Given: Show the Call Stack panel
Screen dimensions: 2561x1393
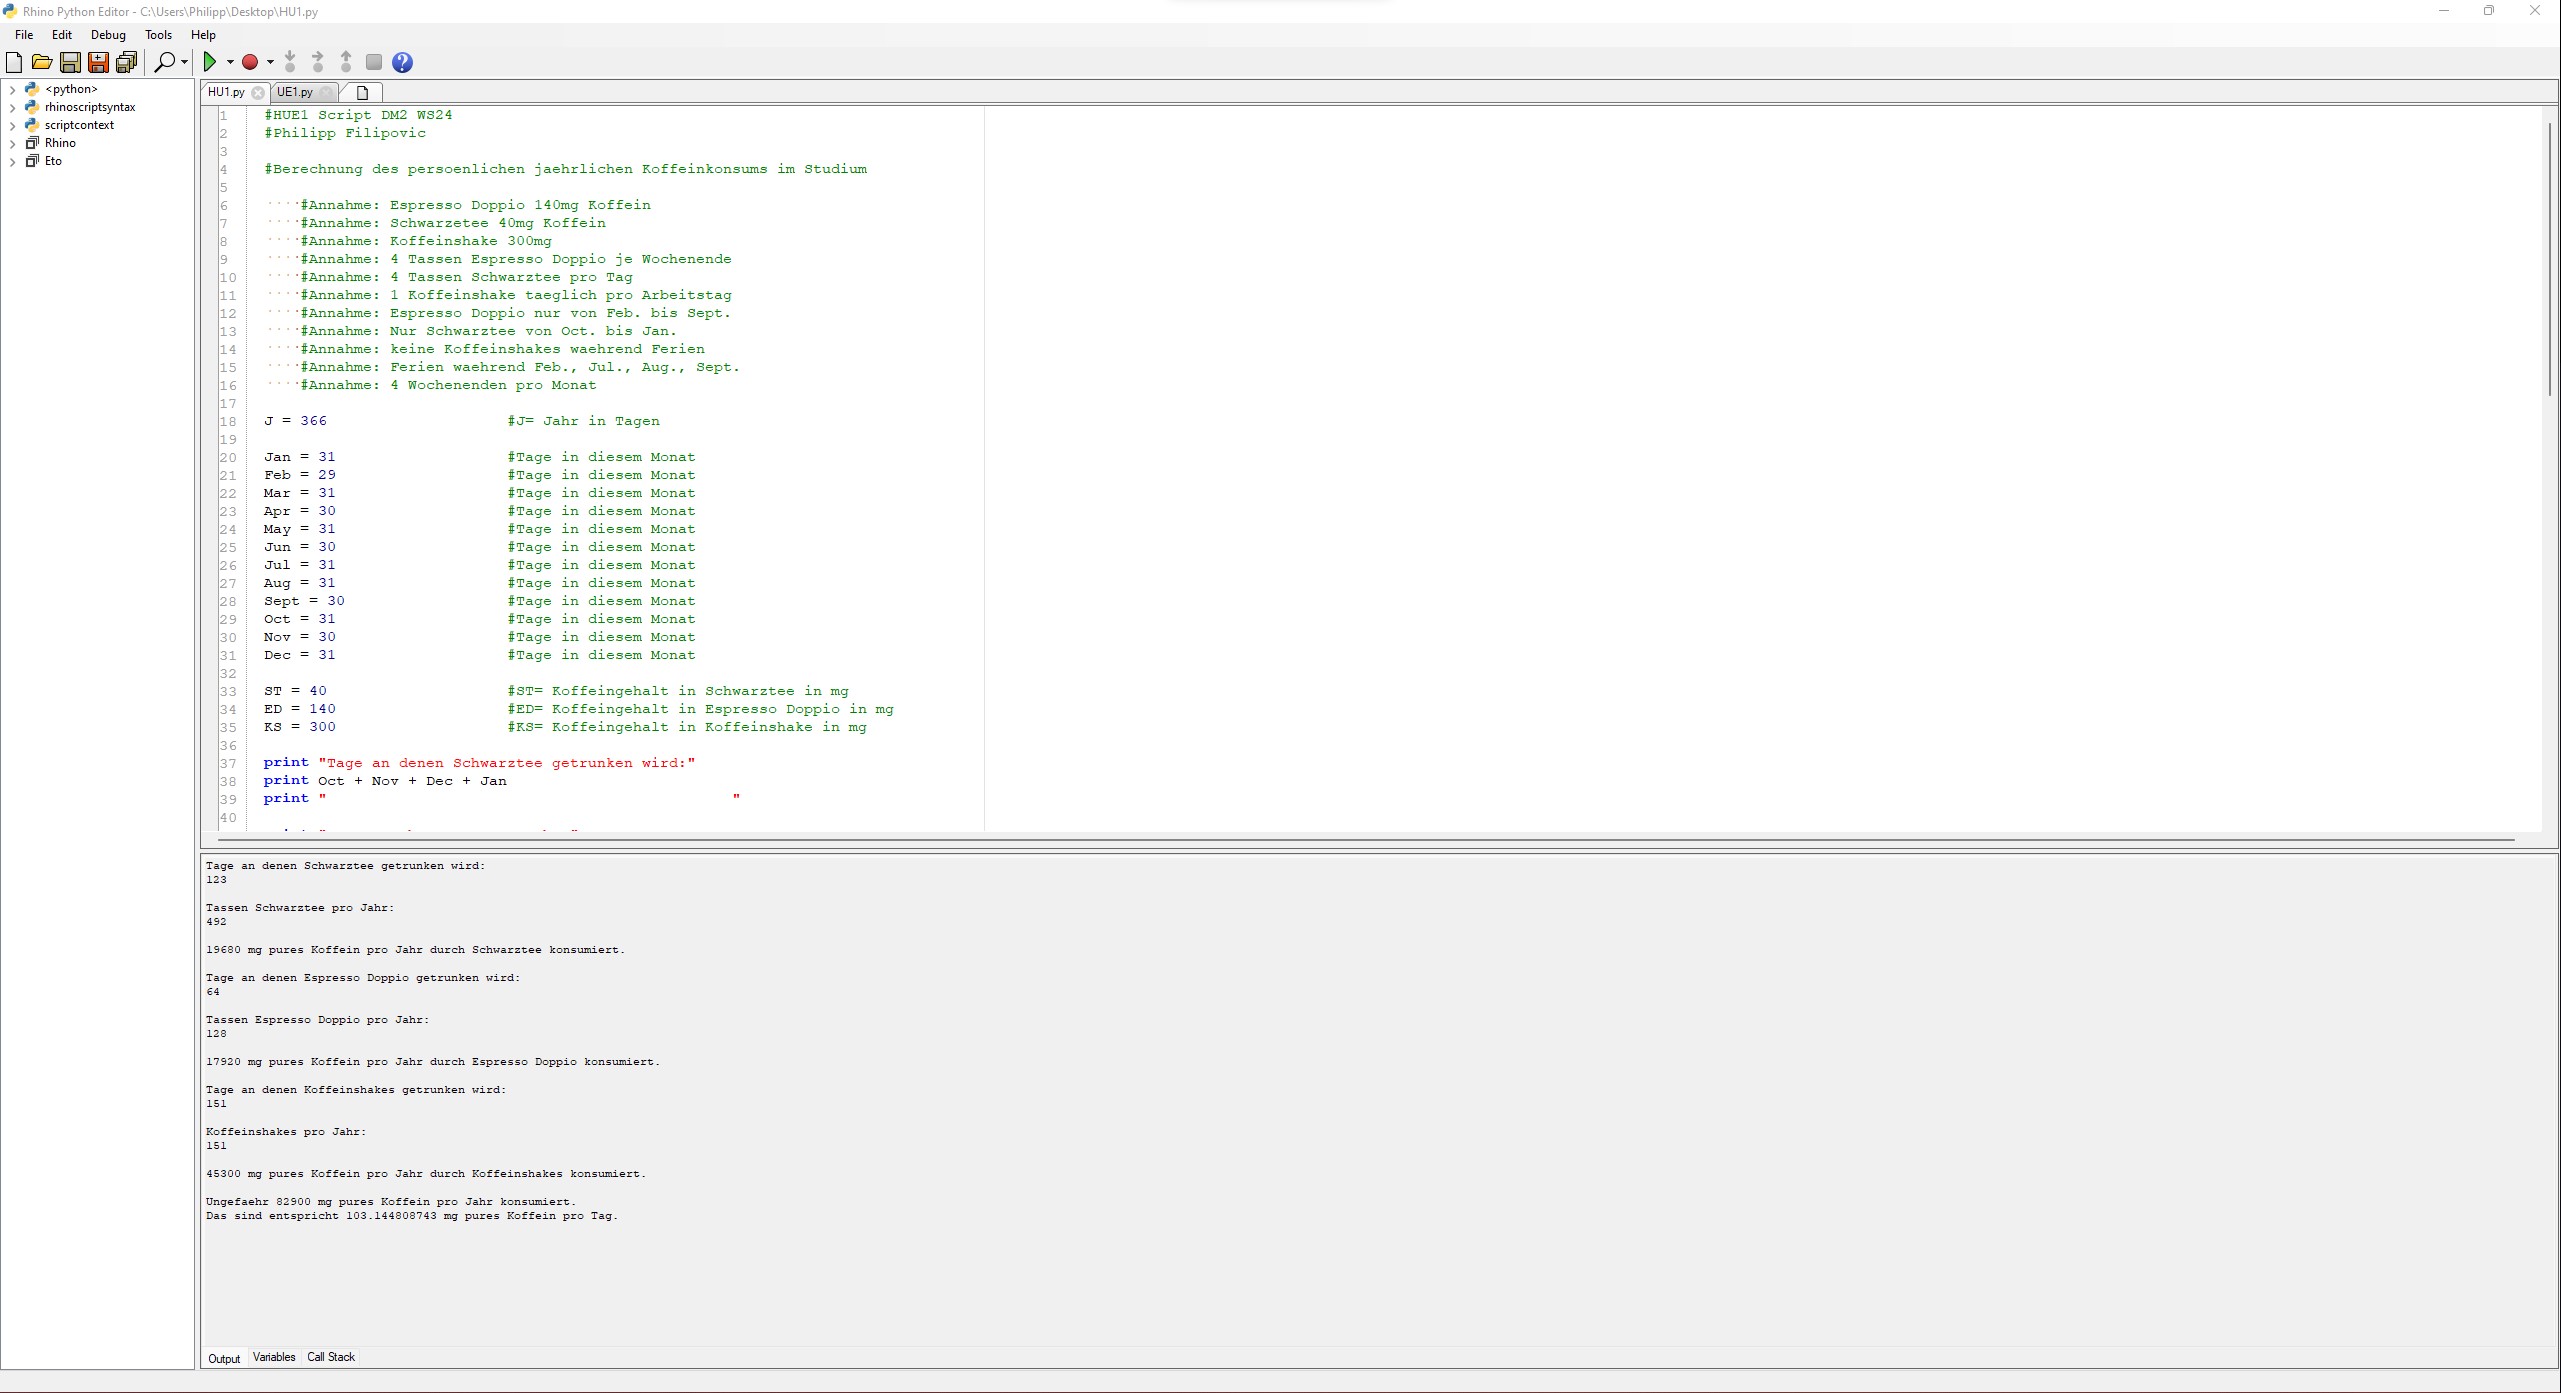Looking at the screenshot, I should 331,1357.
